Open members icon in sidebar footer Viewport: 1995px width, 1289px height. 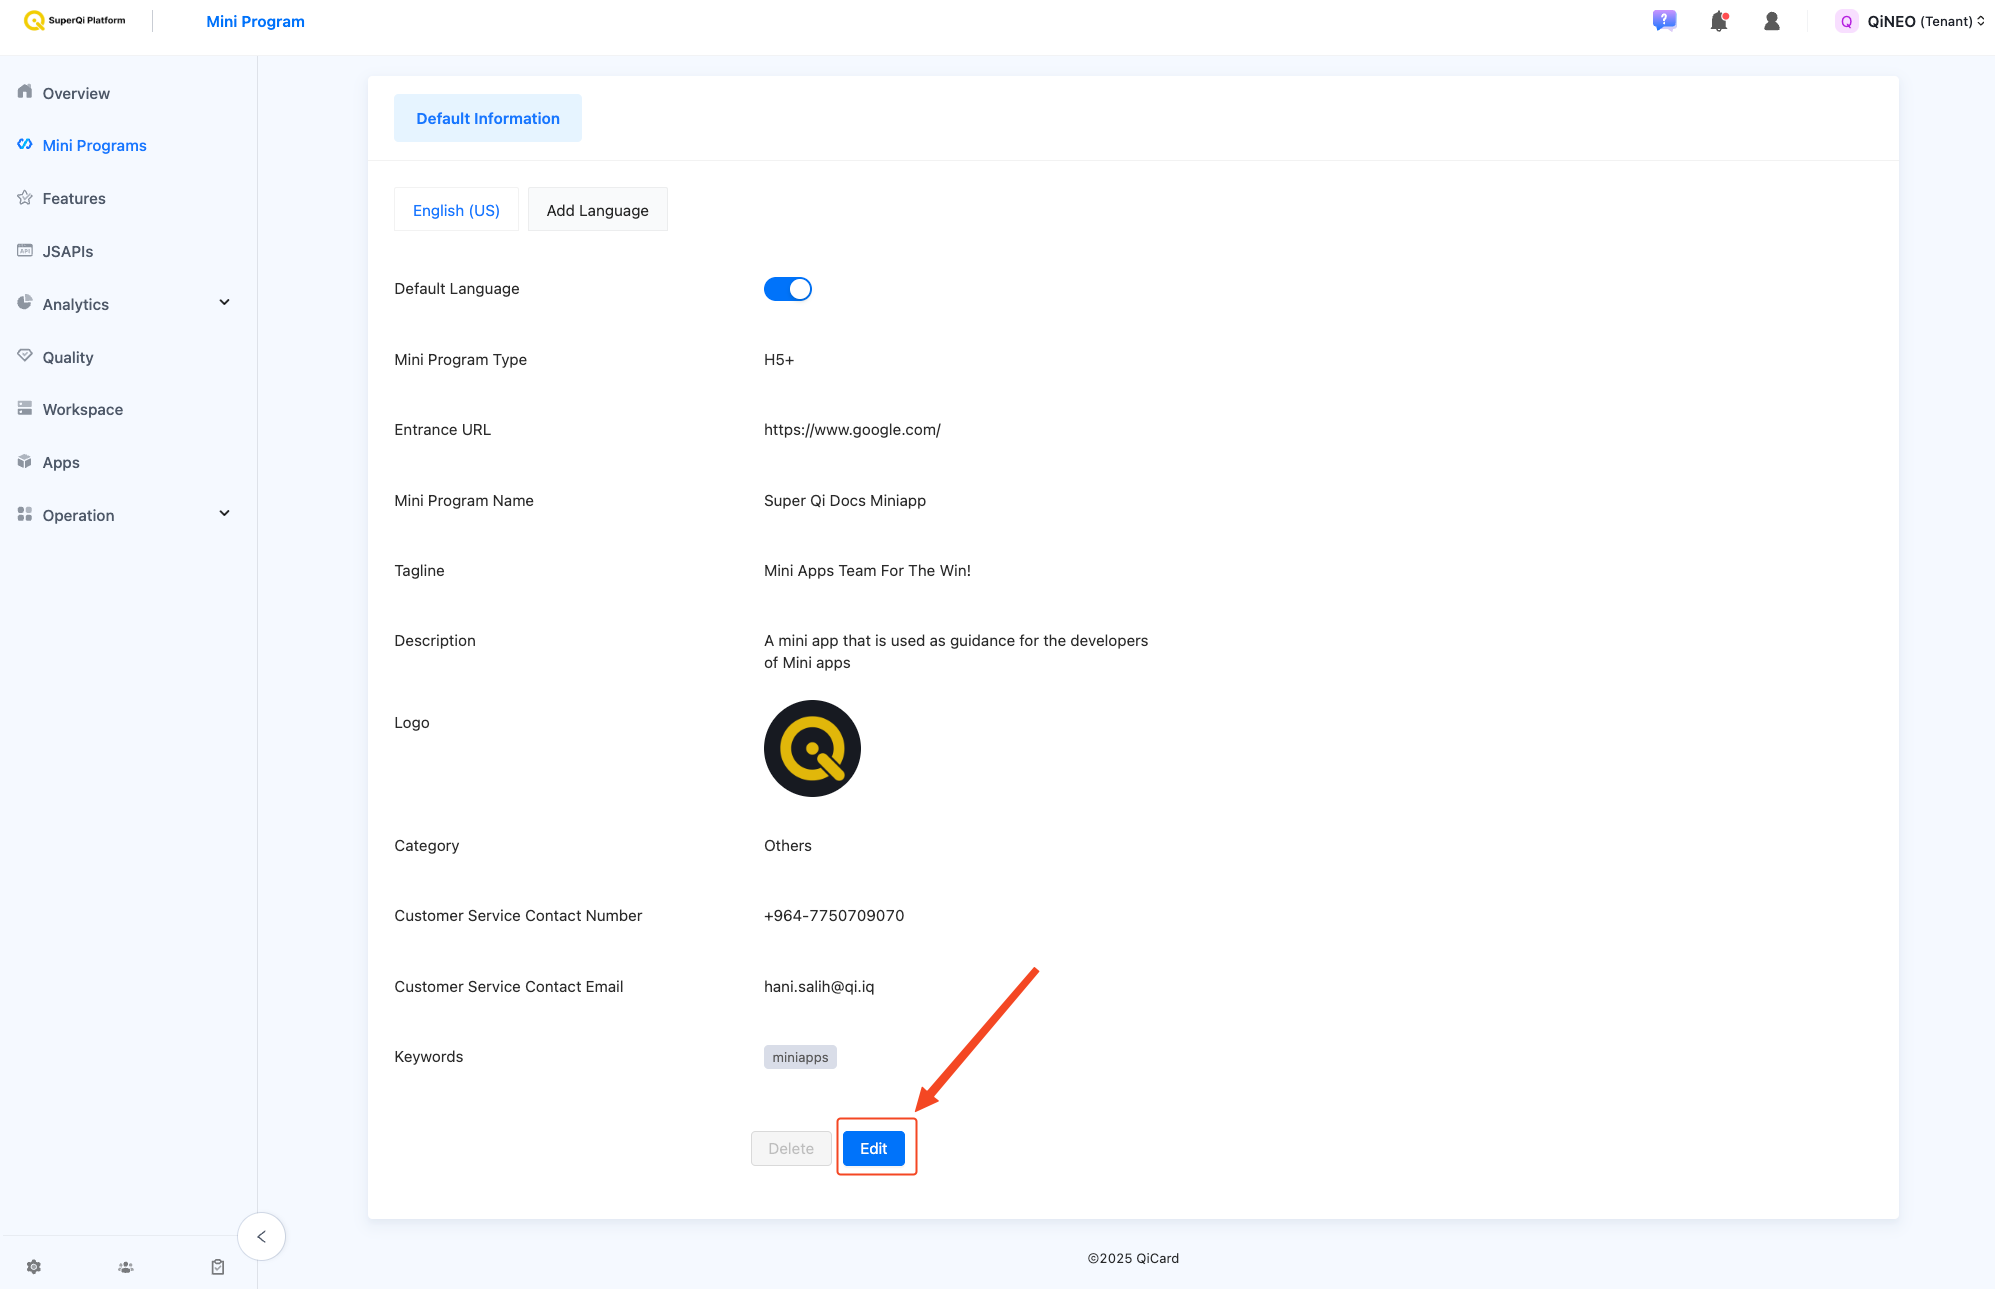point(126,1267)
